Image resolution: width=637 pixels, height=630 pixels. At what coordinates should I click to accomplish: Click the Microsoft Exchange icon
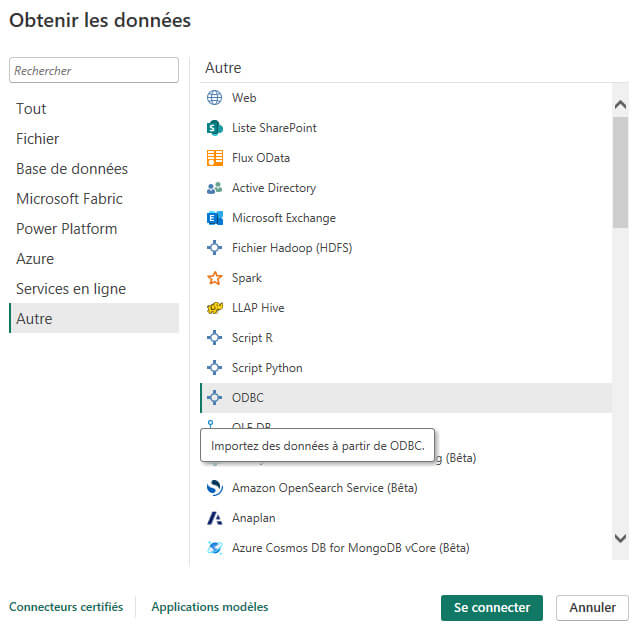point(214,218)
